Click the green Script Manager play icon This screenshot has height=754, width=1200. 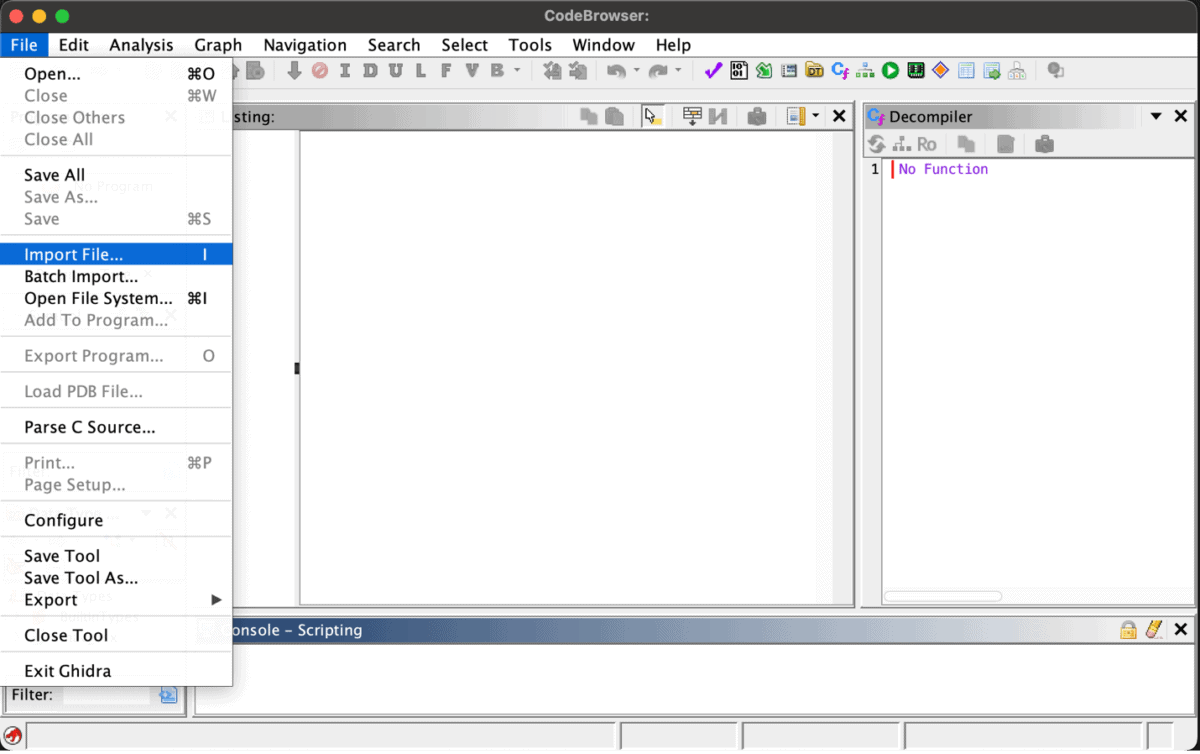[890, 70]
